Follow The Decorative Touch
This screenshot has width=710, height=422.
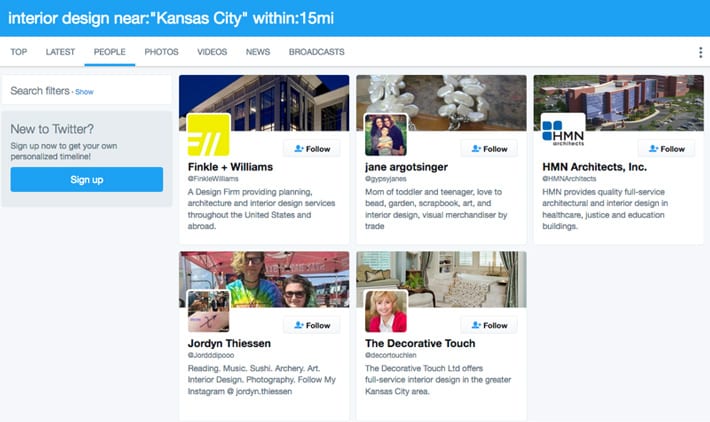point(489,325)
